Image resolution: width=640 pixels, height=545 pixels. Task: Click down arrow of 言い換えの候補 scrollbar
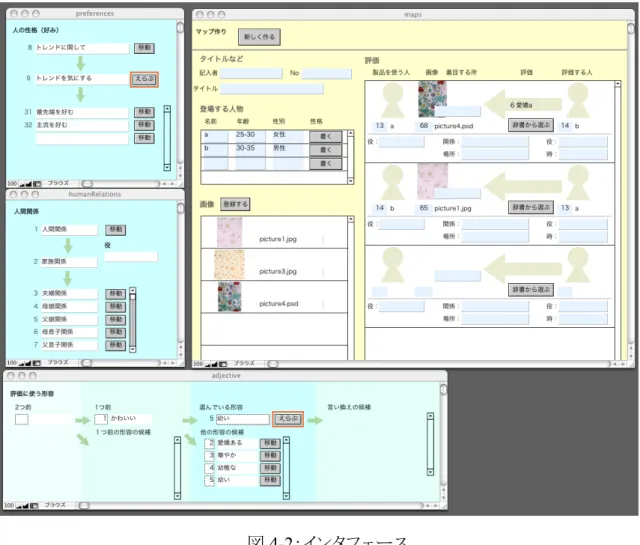pos(430,472)
